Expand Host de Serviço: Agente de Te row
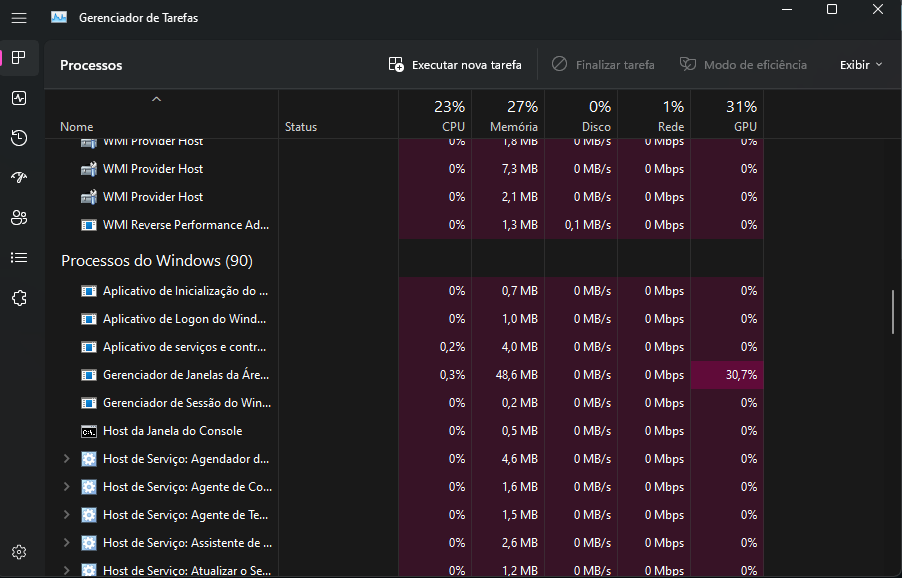Screen dimensions: 902x578 tap(66, 515)
